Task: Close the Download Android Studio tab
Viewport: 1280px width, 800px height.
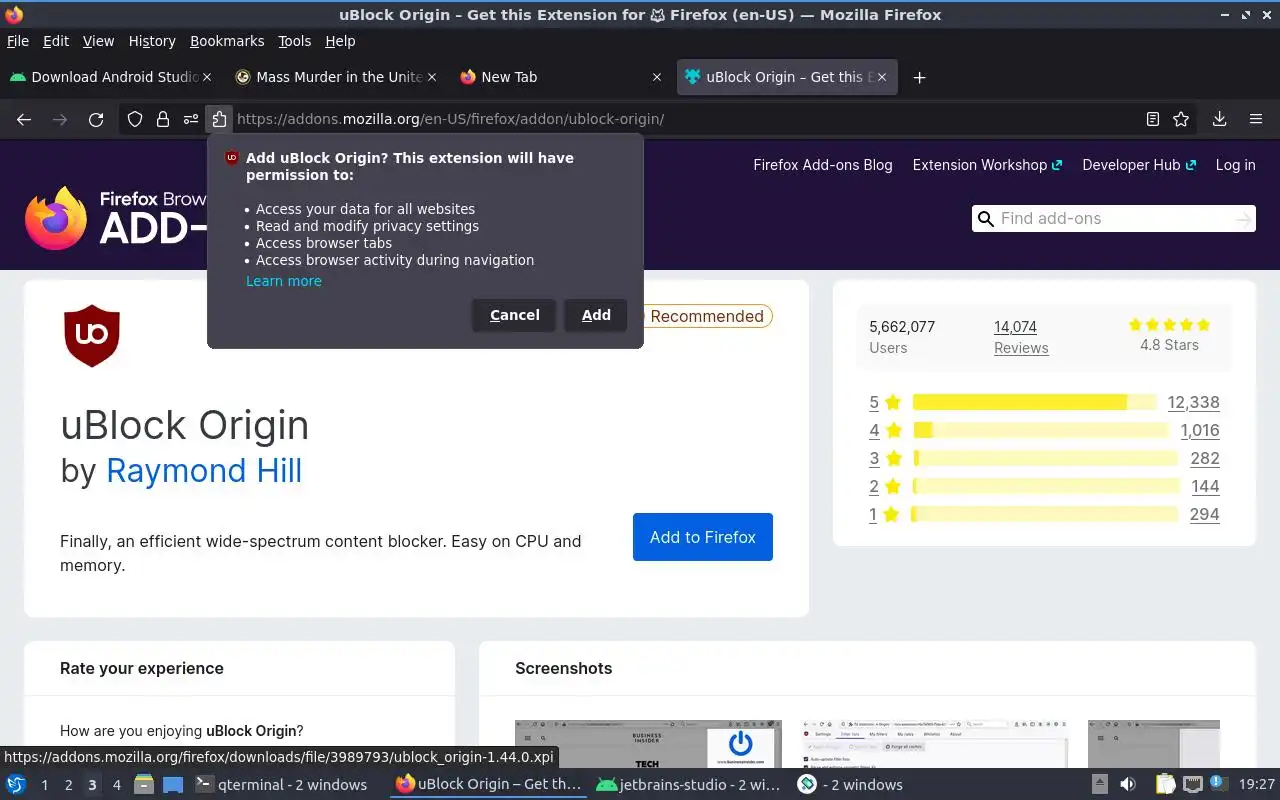Action: click(x=207, y=77)
